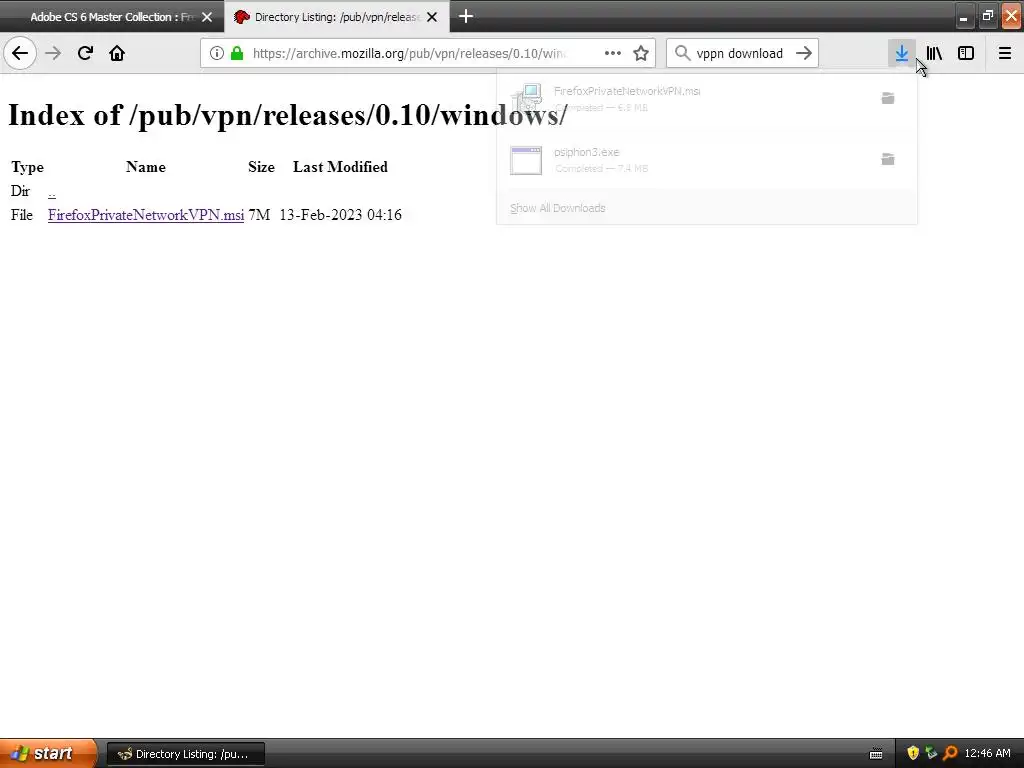This screenshot has width=1024, height=768.
Task: Click the '13-Feb-2023 04:16' last modified text
Action: (x=340, y=215)
